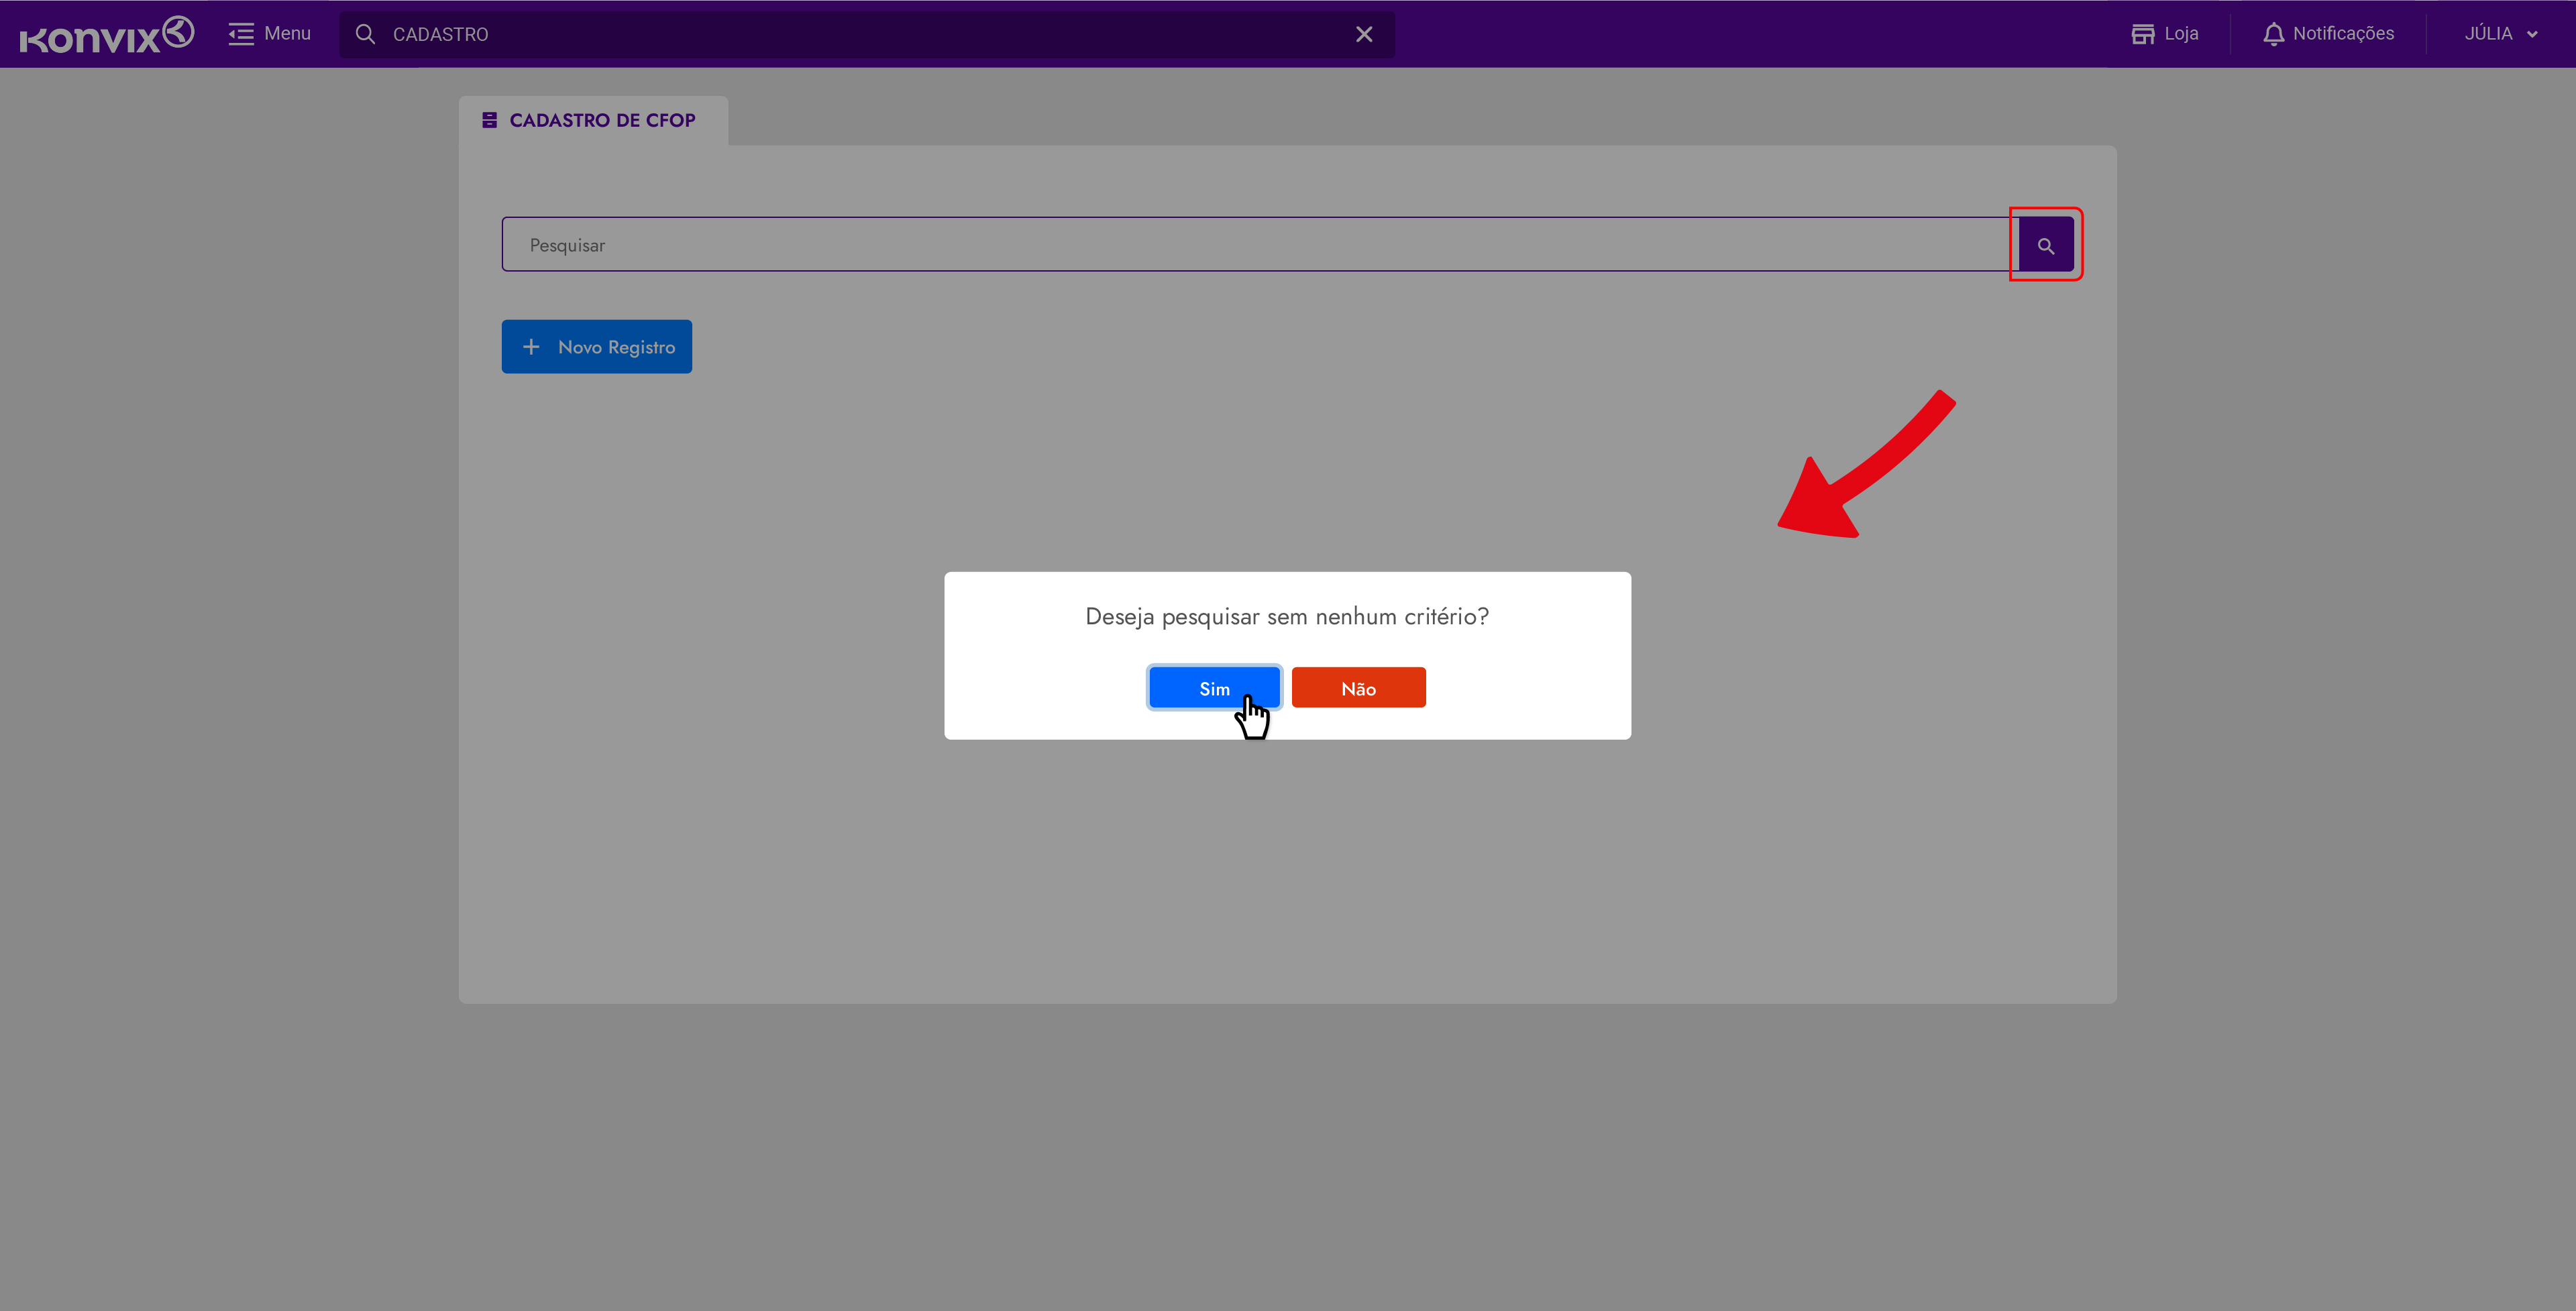The image size is (2576, 1311).
Task: Click the Konvix logo
Action: [106, 35]
